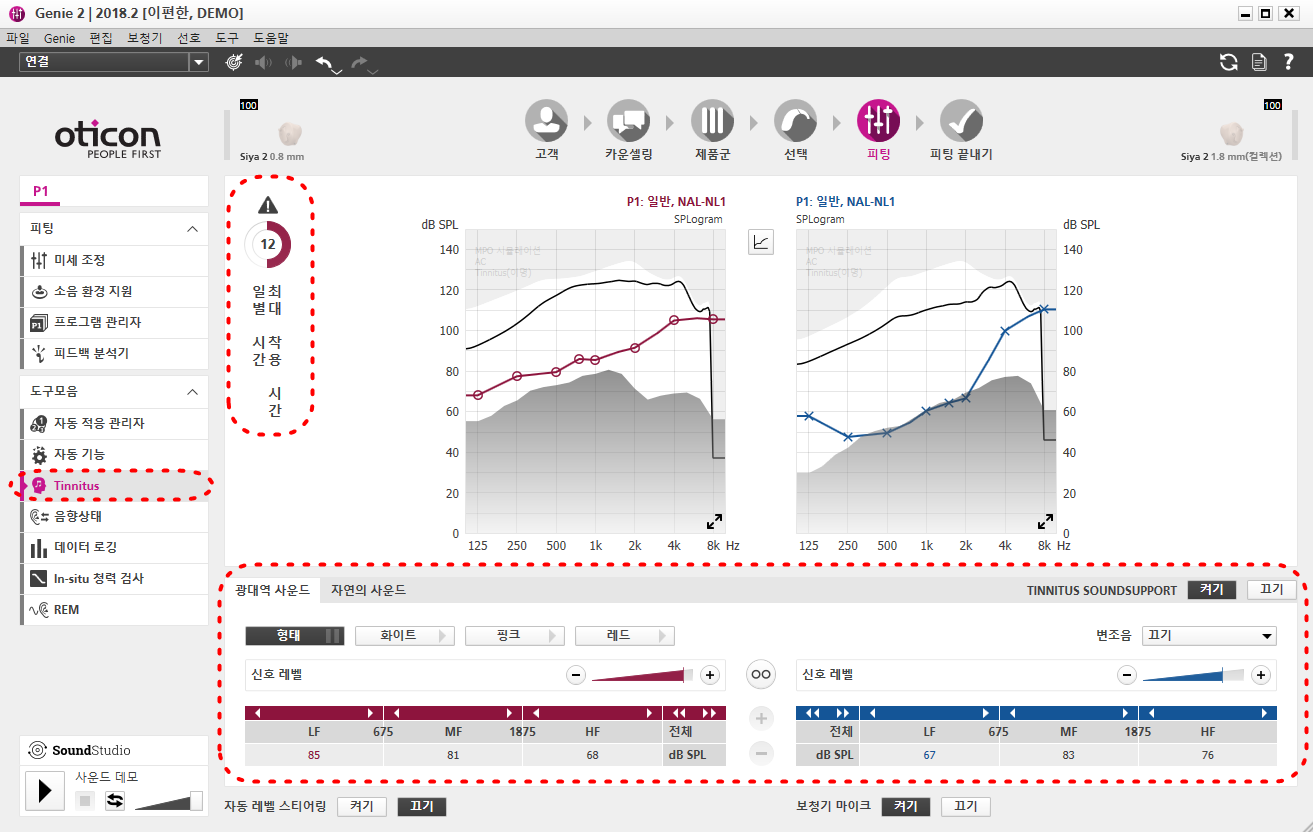Open 데이터 로깅 data logging
Viewport: 1313px width, 832px height.
point(114,547)
